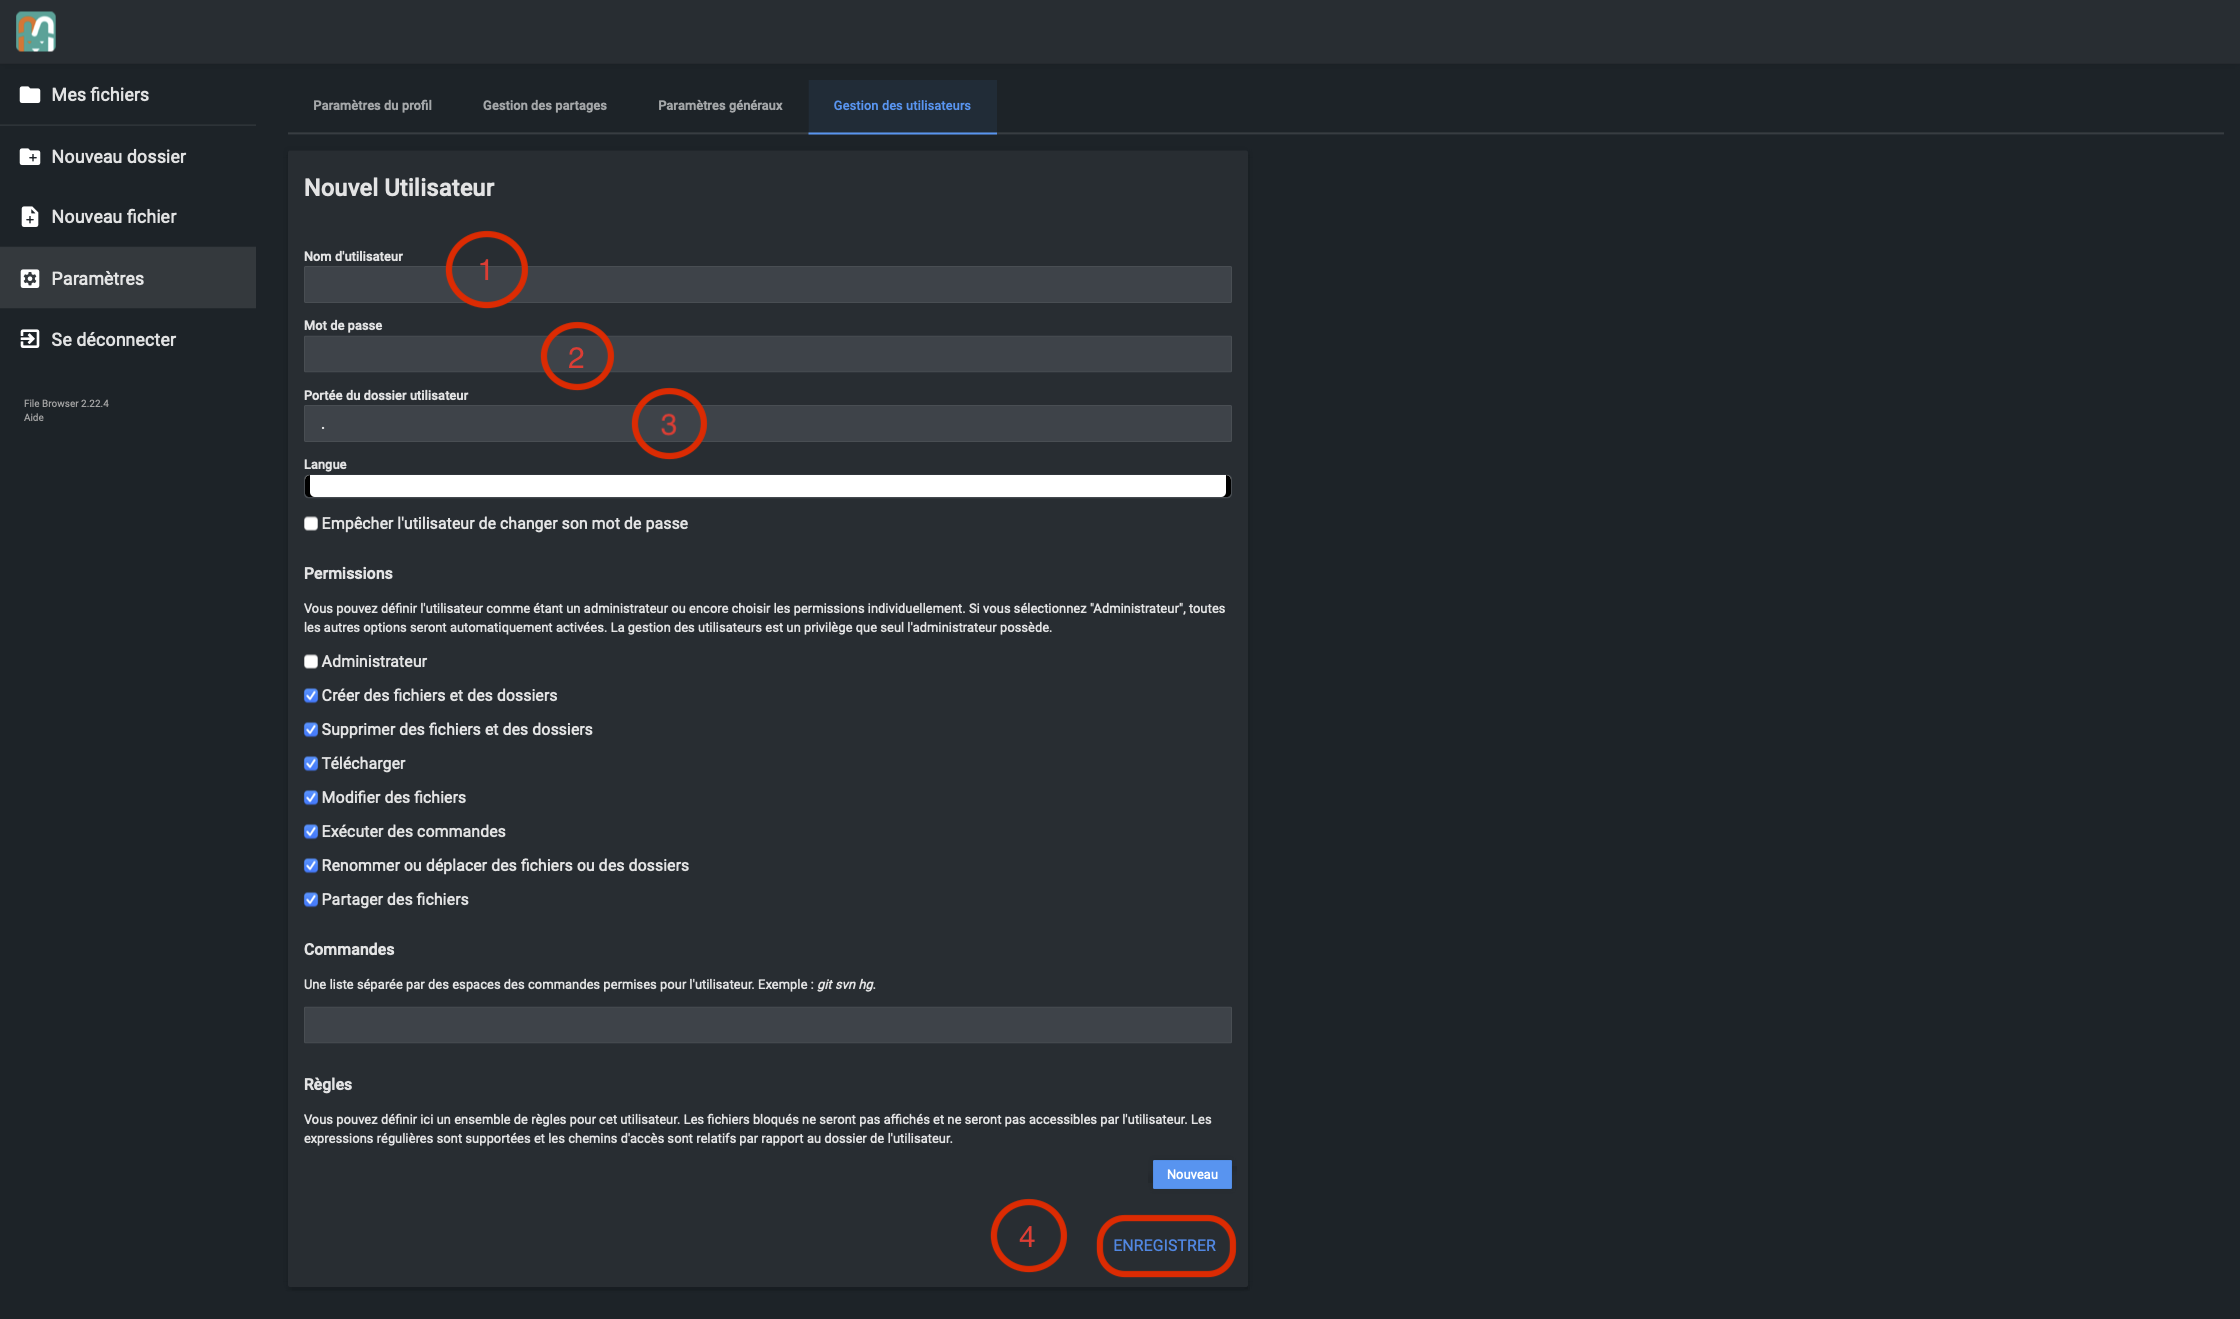The image size is (2240, 1319).
Task: Click the Paramètres gear icon
Action: pyautogui.click(x=30, y=279)
